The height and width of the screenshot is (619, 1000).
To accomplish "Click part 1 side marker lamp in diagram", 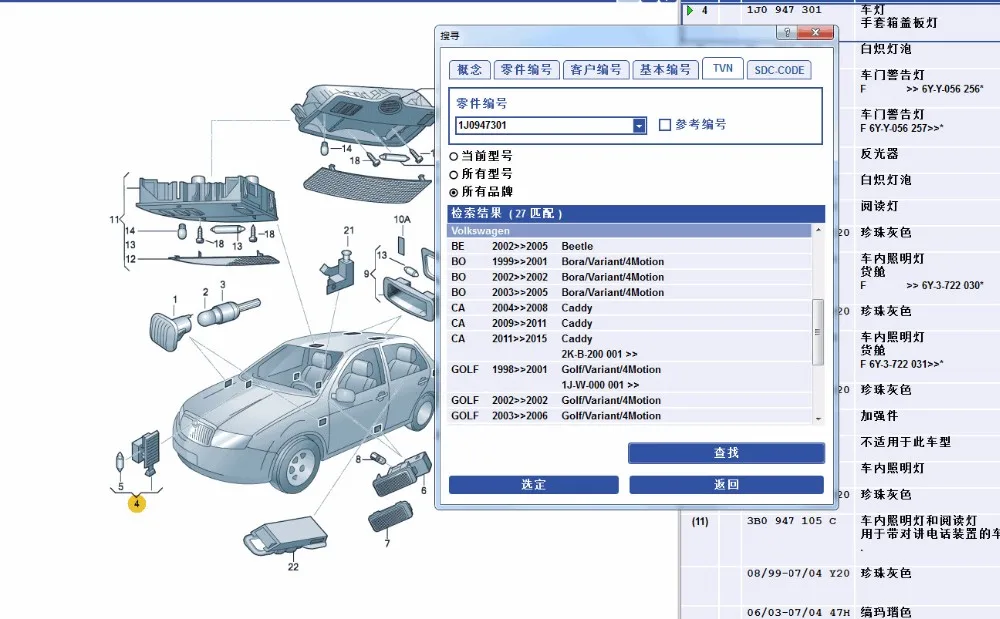I will [x=170, y=330].
